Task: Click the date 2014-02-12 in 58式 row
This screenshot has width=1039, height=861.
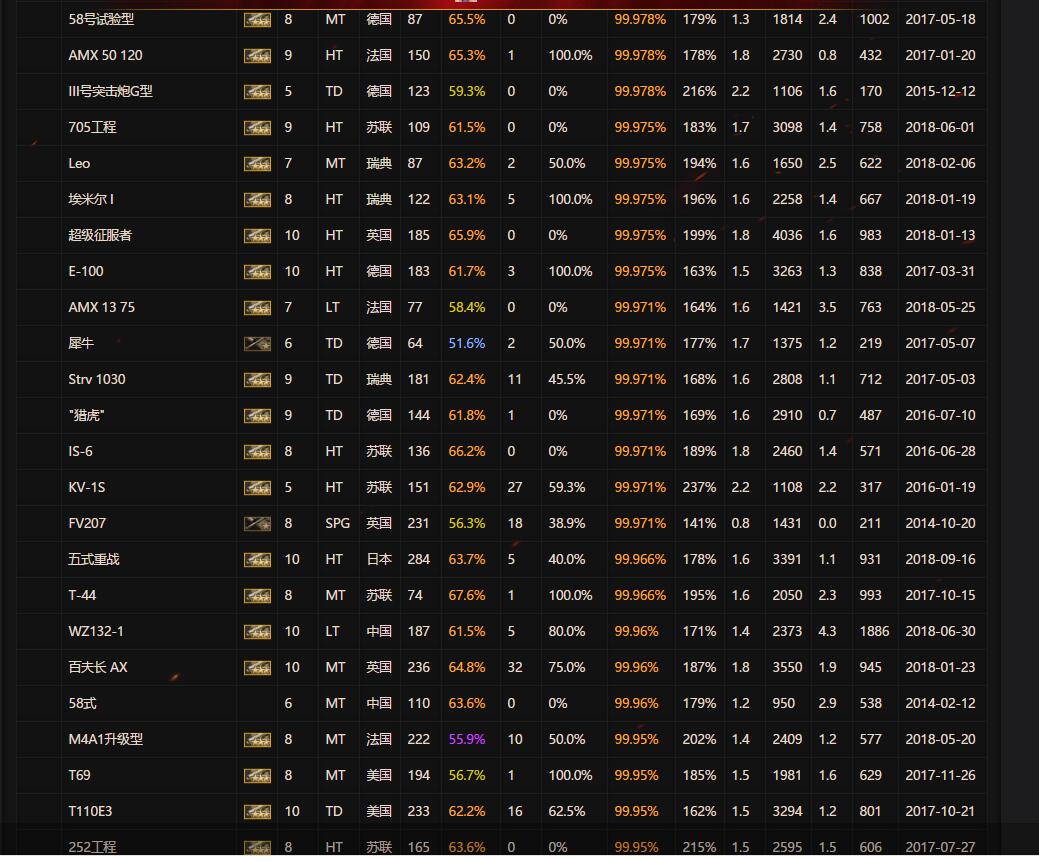Action: (x=940, y=703)
